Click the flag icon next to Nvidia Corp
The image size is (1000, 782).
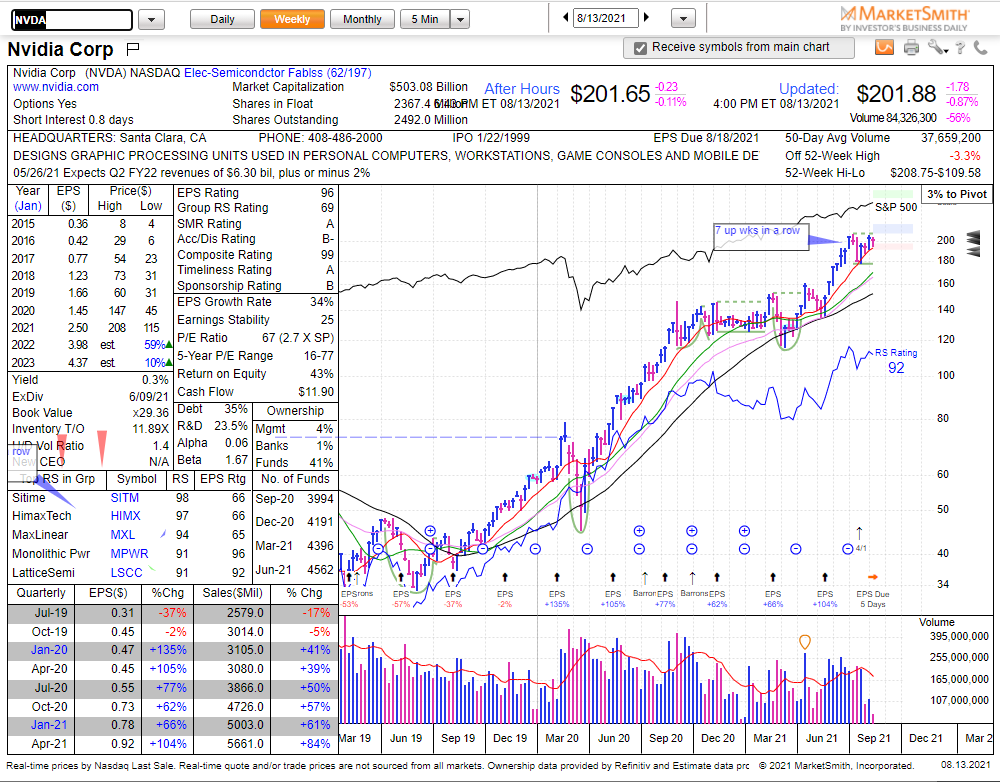click(131, 48)
